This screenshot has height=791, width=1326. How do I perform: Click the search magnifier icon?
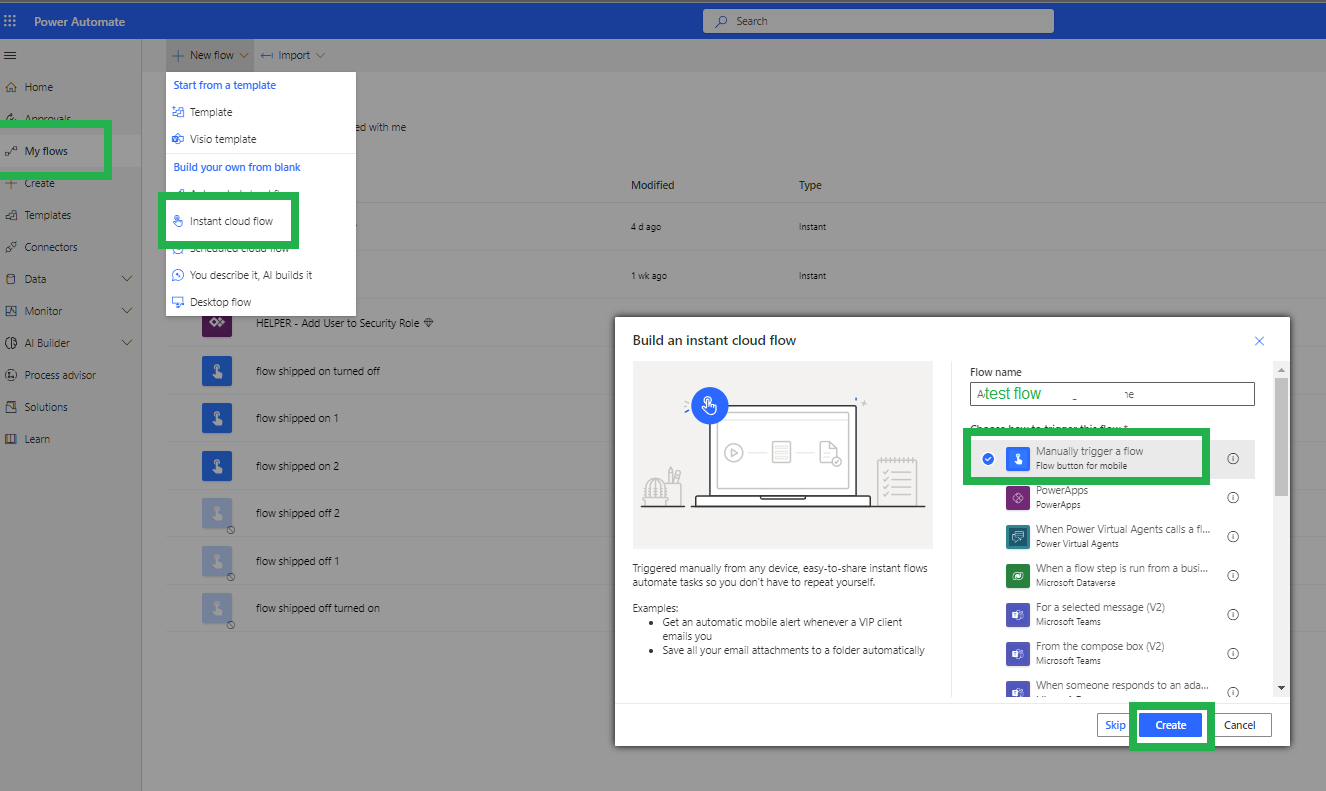[x=720, y=20]
